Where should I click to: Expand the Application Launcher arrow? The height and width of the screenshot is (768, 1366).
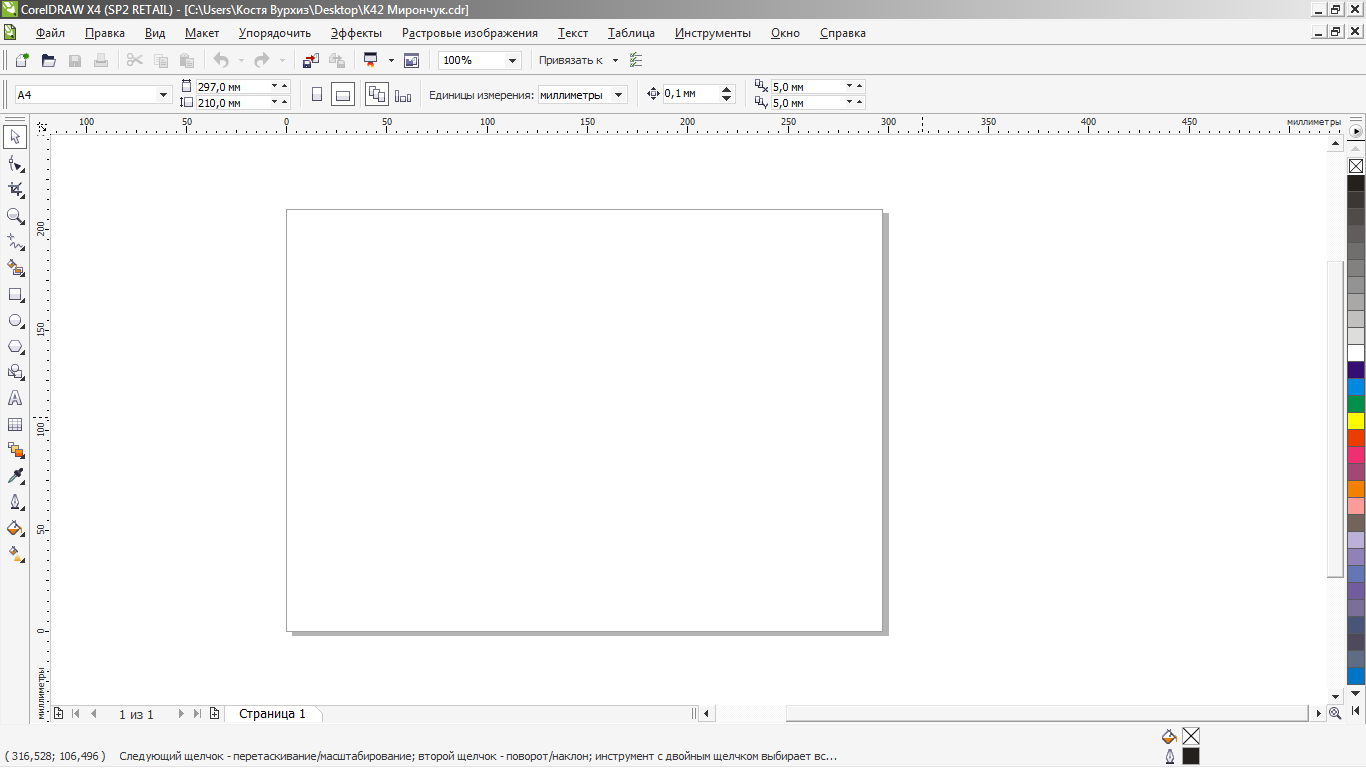click(x=391, y=60)
